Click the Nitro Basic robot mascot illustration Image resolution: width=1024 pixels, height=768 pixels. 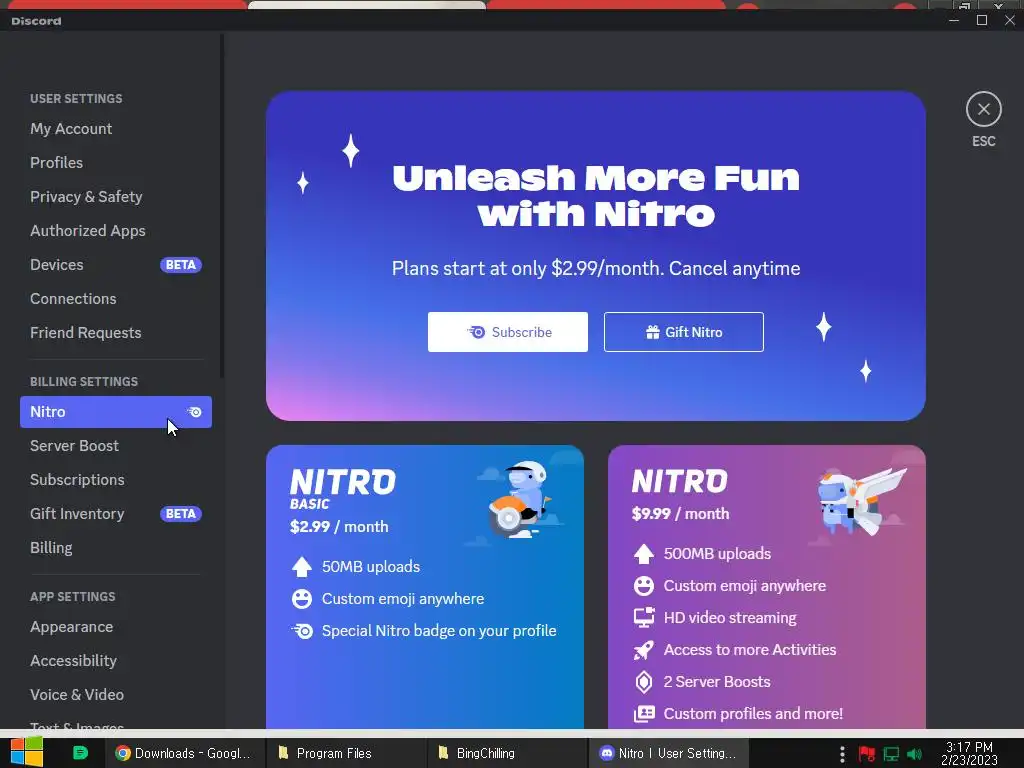coord(520,500)
